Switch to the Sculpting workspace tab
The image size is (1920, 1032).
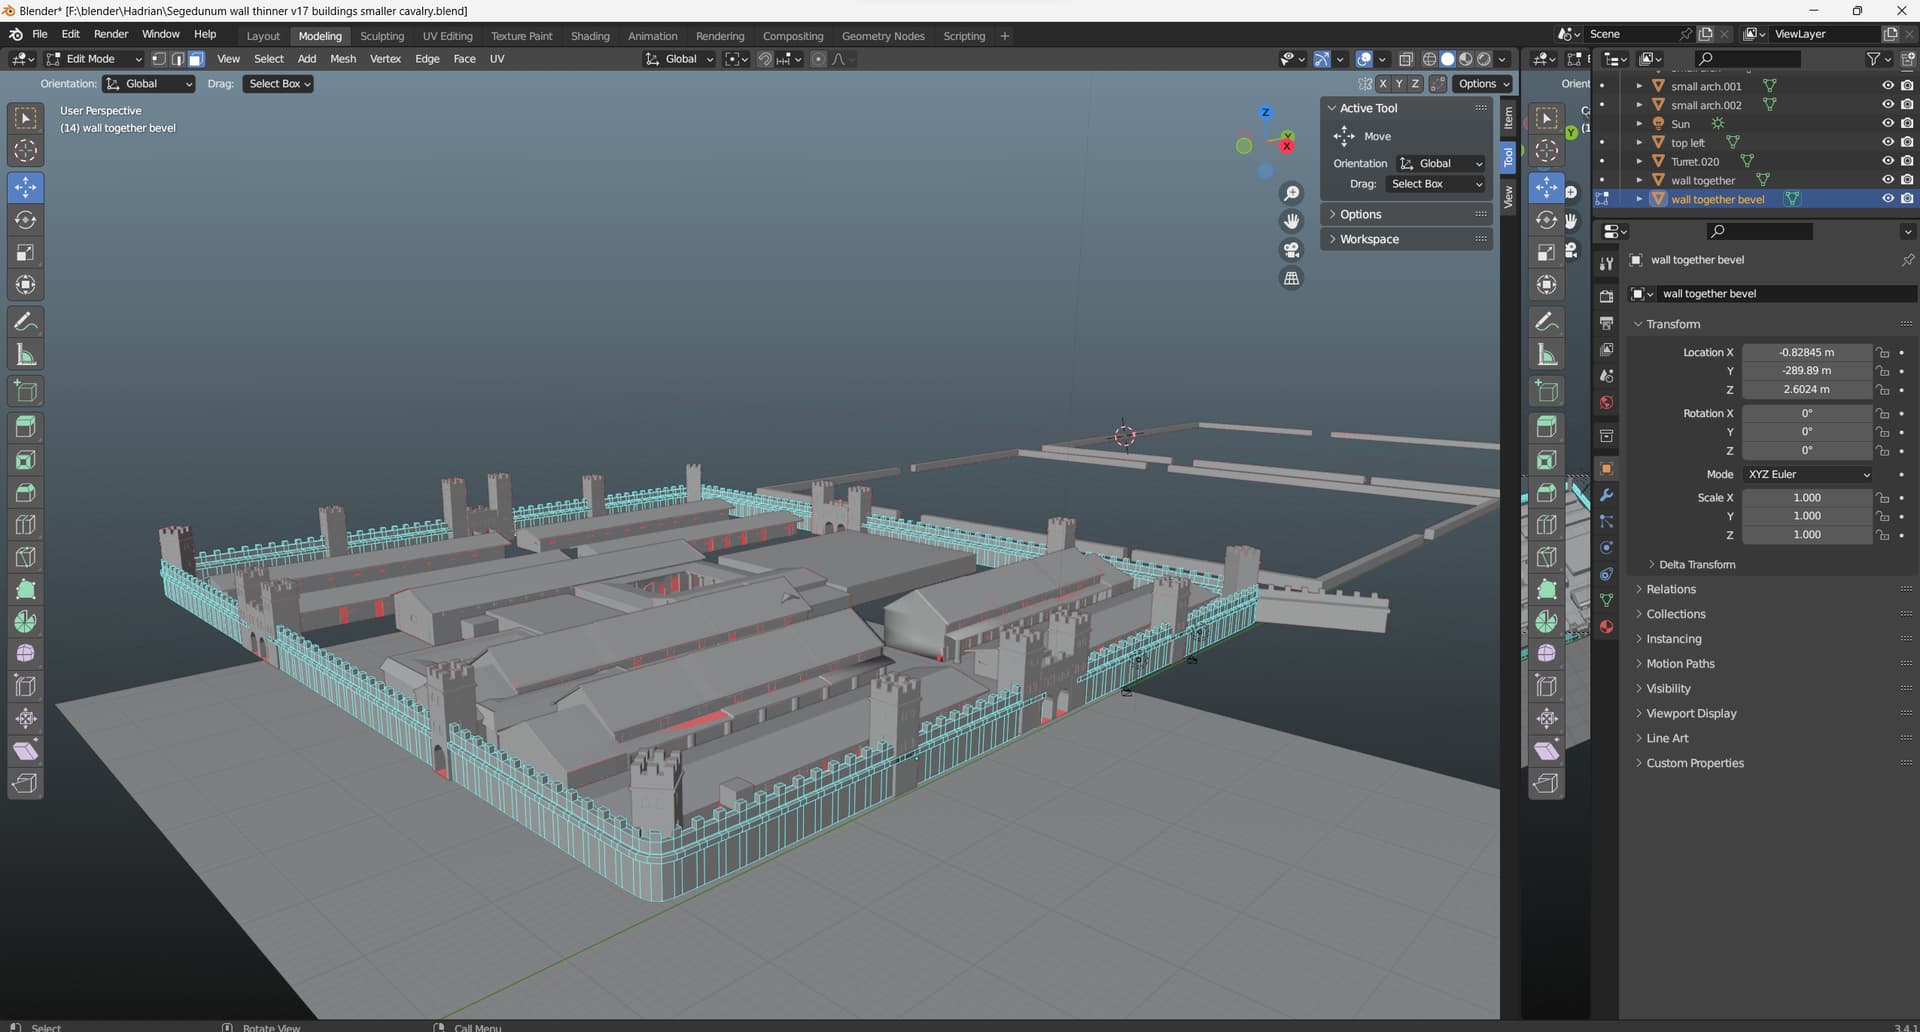tap(382, 36)
